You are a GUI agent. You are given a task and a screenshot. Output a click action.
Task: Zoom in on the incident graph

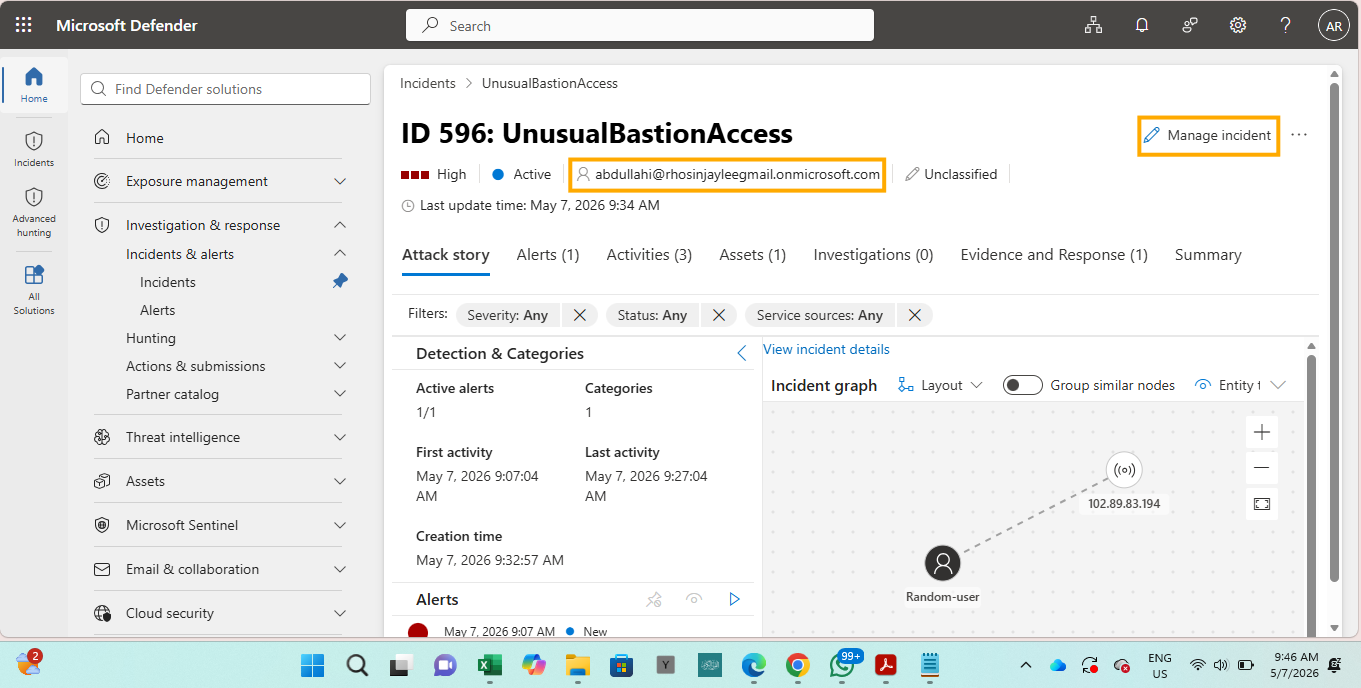coord(1262,432)
